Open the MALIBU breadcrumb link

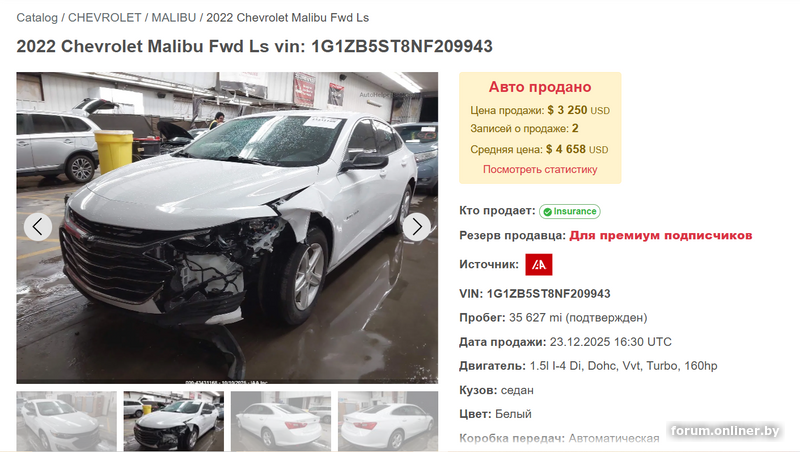click(173, 18)
